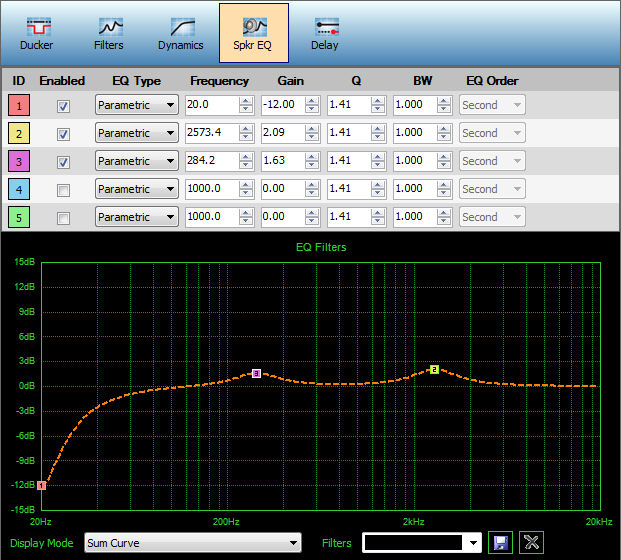Click the -12.00 gain field

click(283, 105)
